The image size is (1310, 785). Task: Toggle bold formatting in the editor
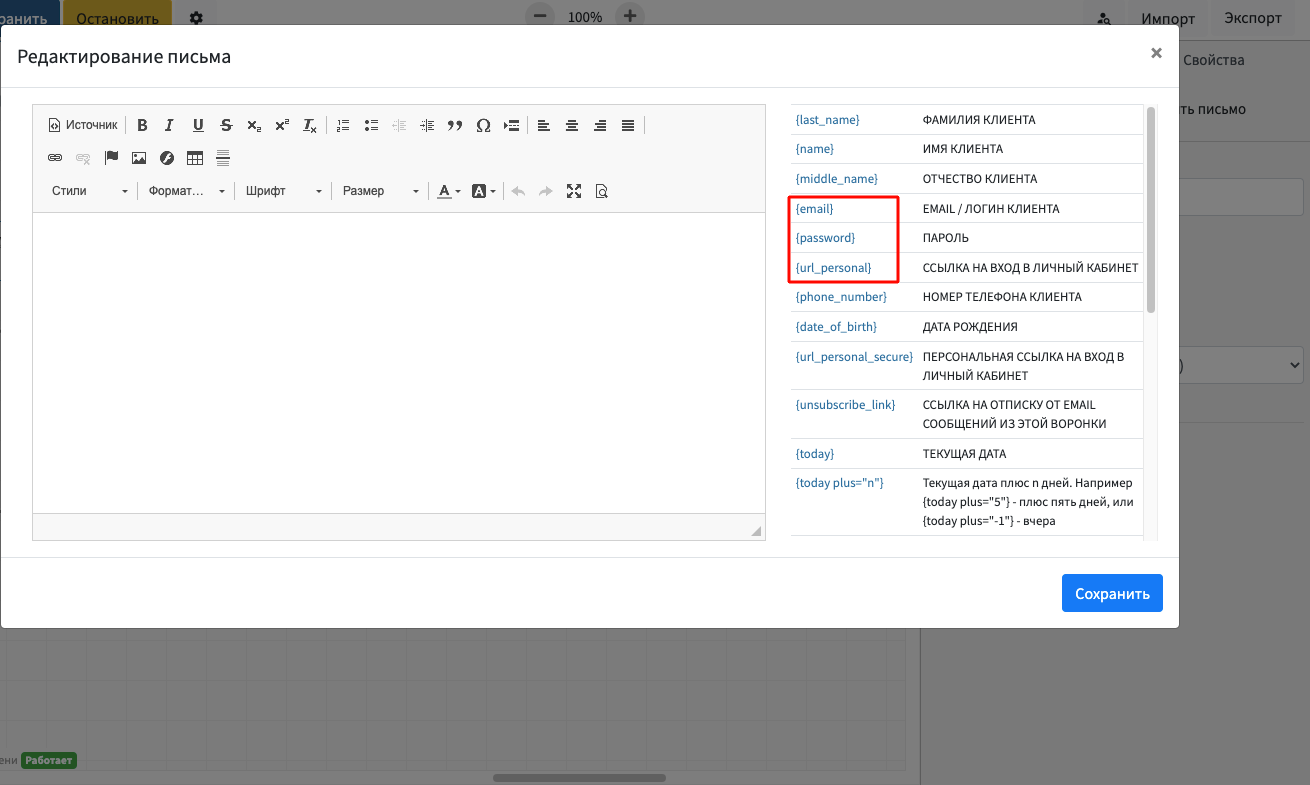[x=142, y=125]
